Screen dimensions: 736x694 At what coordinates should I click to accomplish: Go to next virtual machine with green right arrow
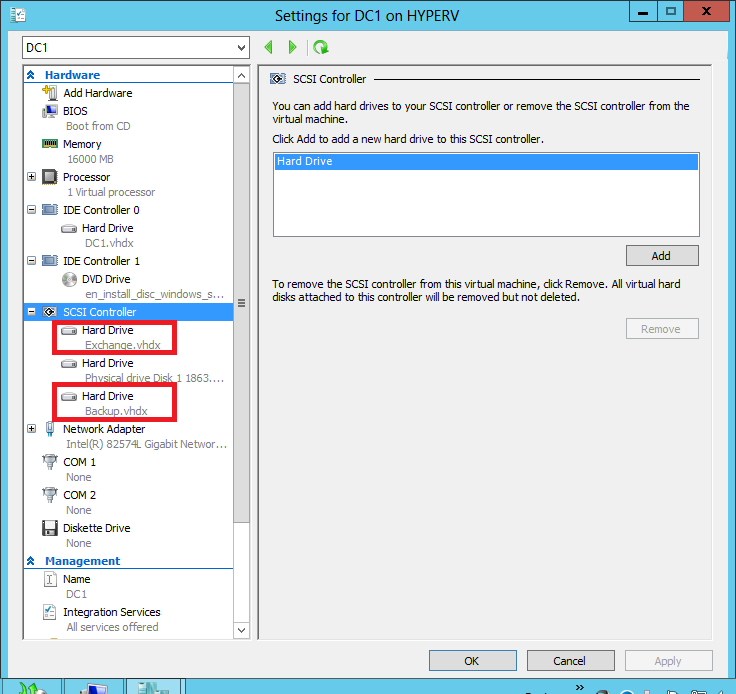point(292,47)
